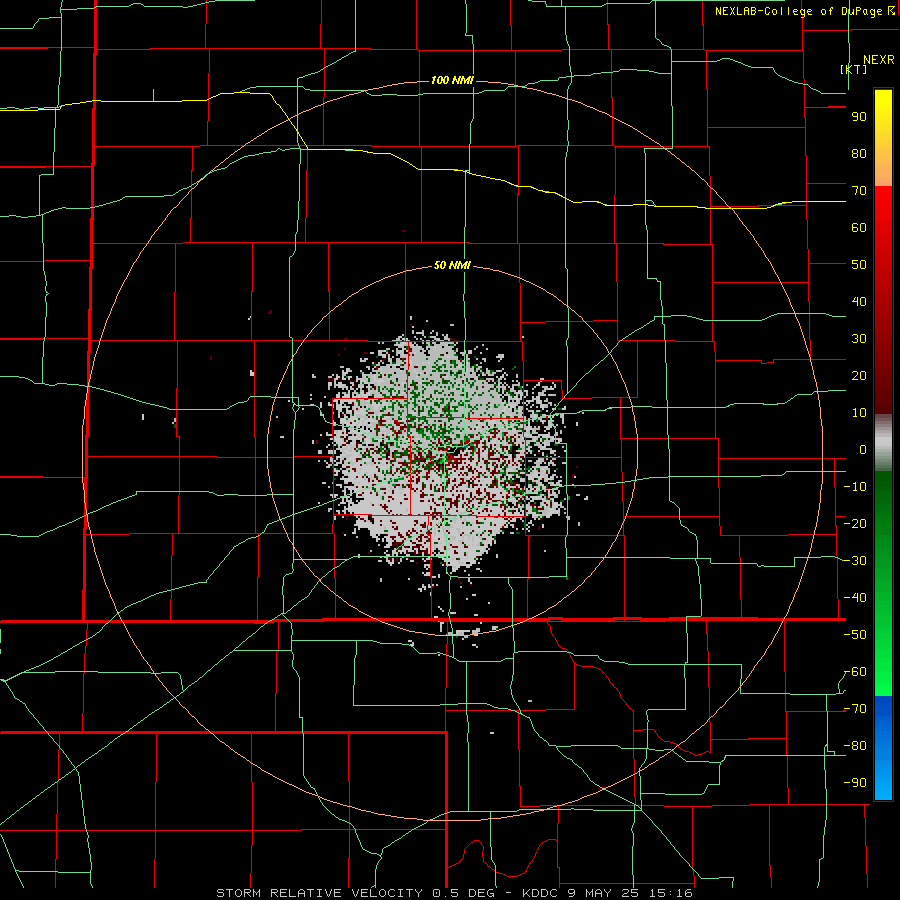Click the -40 value on velocity scale

coord(855,598)
